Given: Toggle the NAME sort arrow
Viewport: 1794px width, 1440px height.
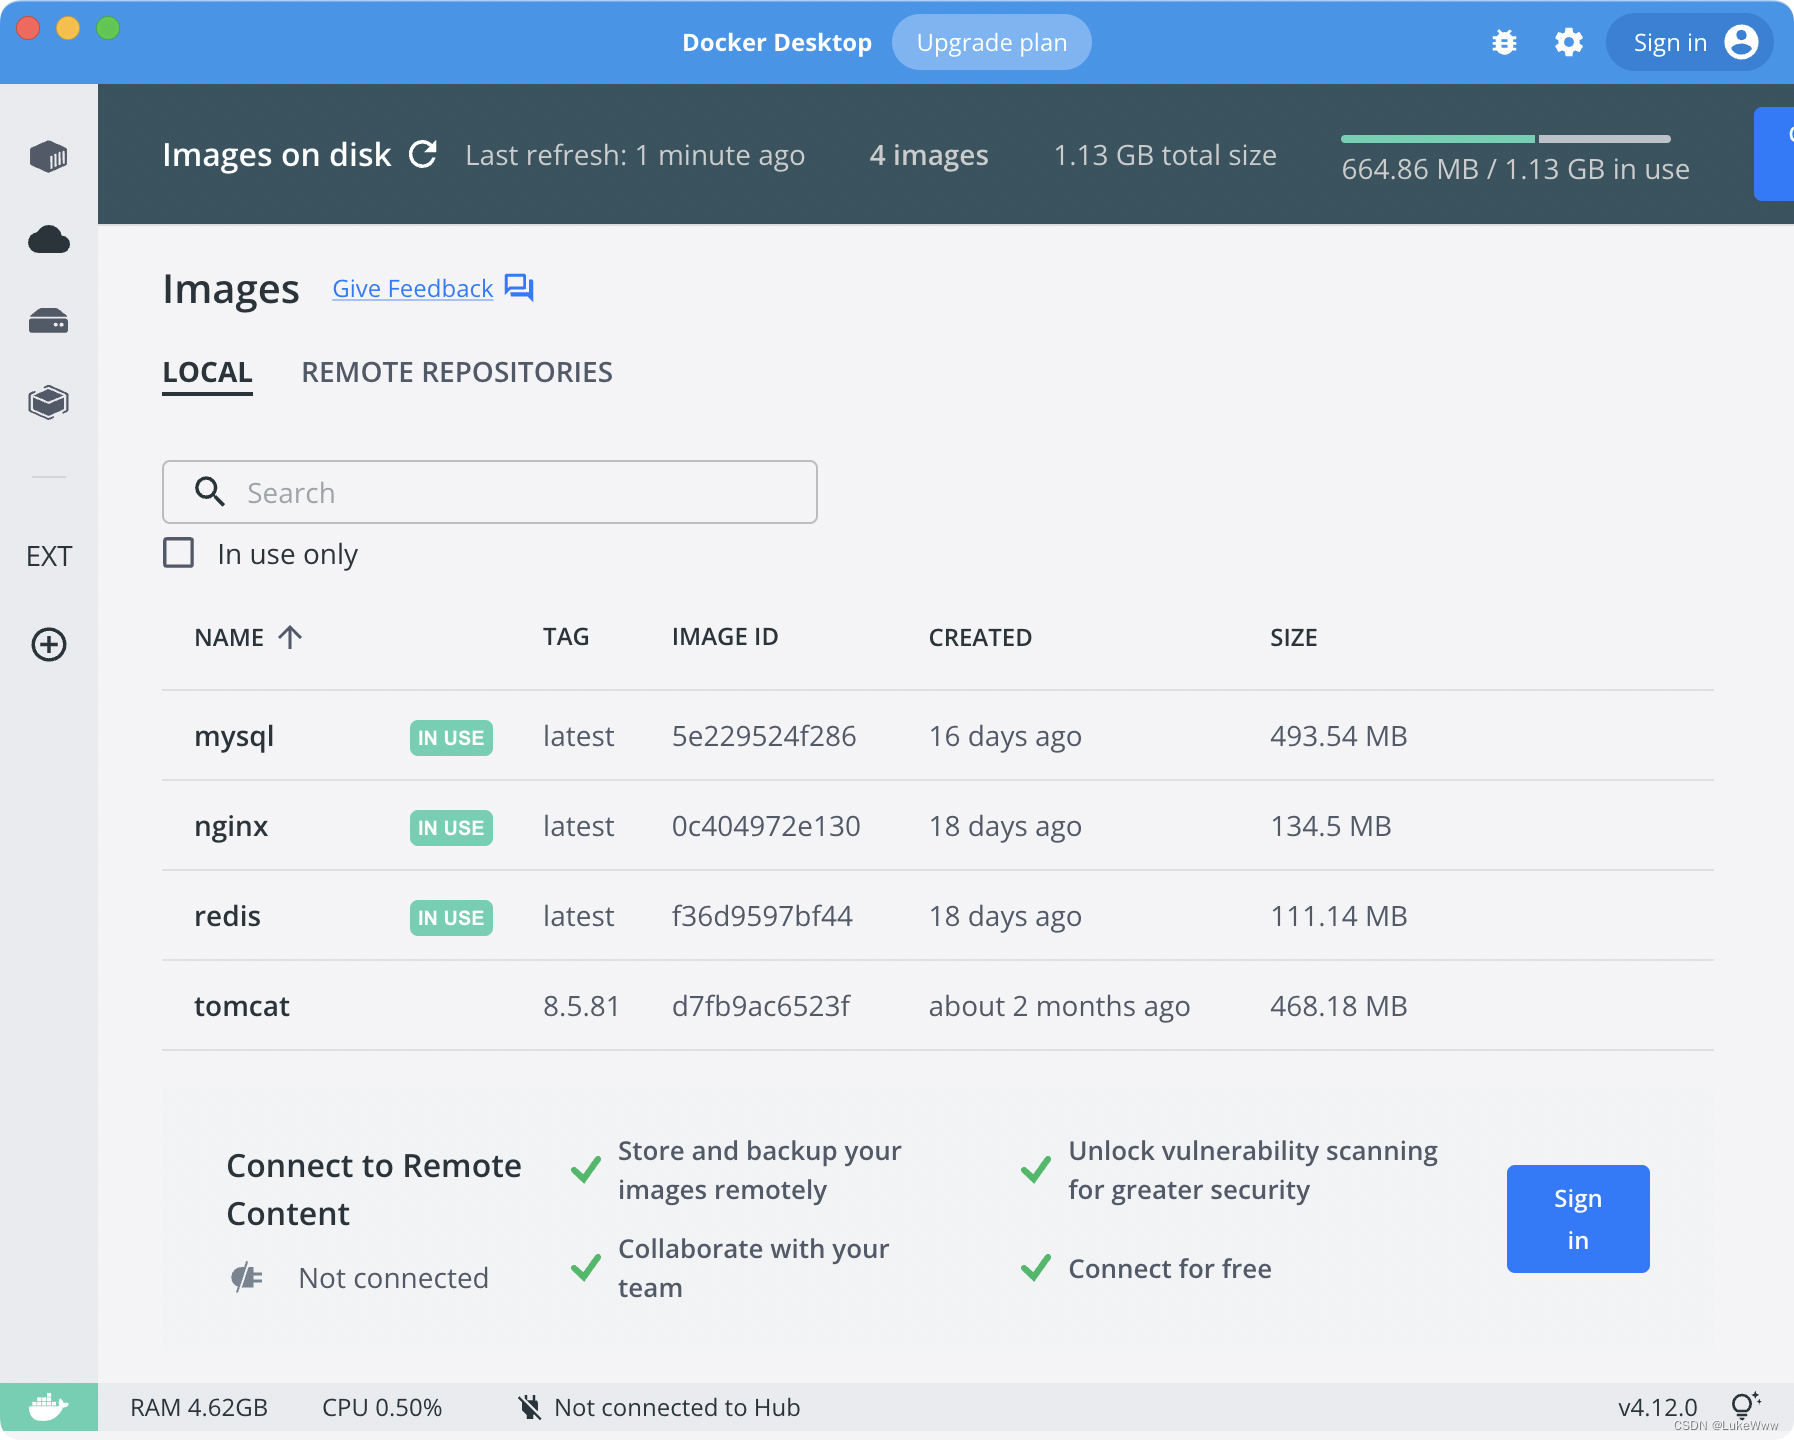Looking at the screenshot, I should [290, 637].
